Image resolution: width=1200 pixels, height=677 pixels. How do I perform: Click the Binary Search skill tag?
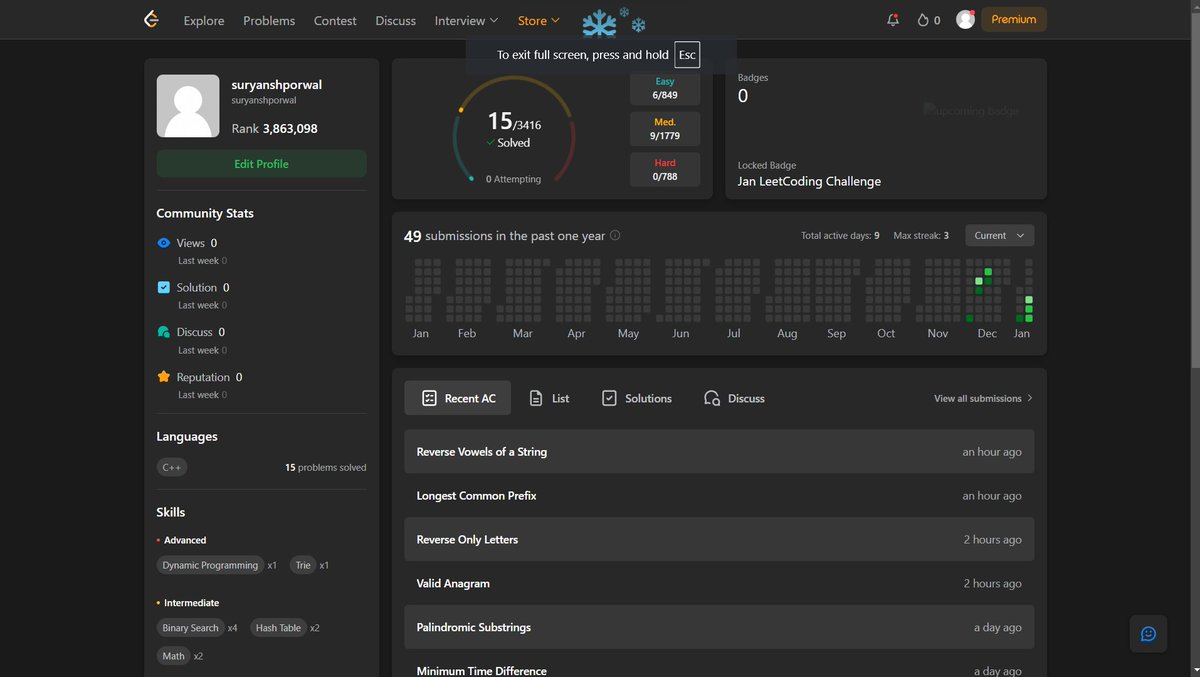pyautogui.click(x=190, y=628)
